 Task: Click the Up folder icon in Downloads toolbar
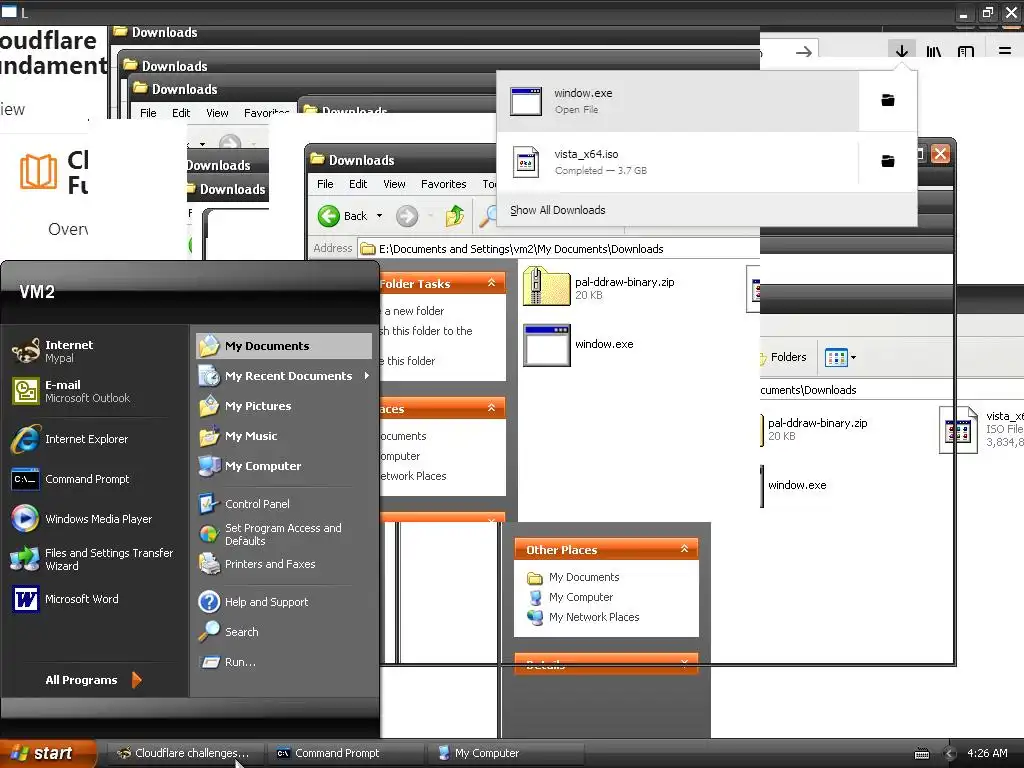click(455, 216)
